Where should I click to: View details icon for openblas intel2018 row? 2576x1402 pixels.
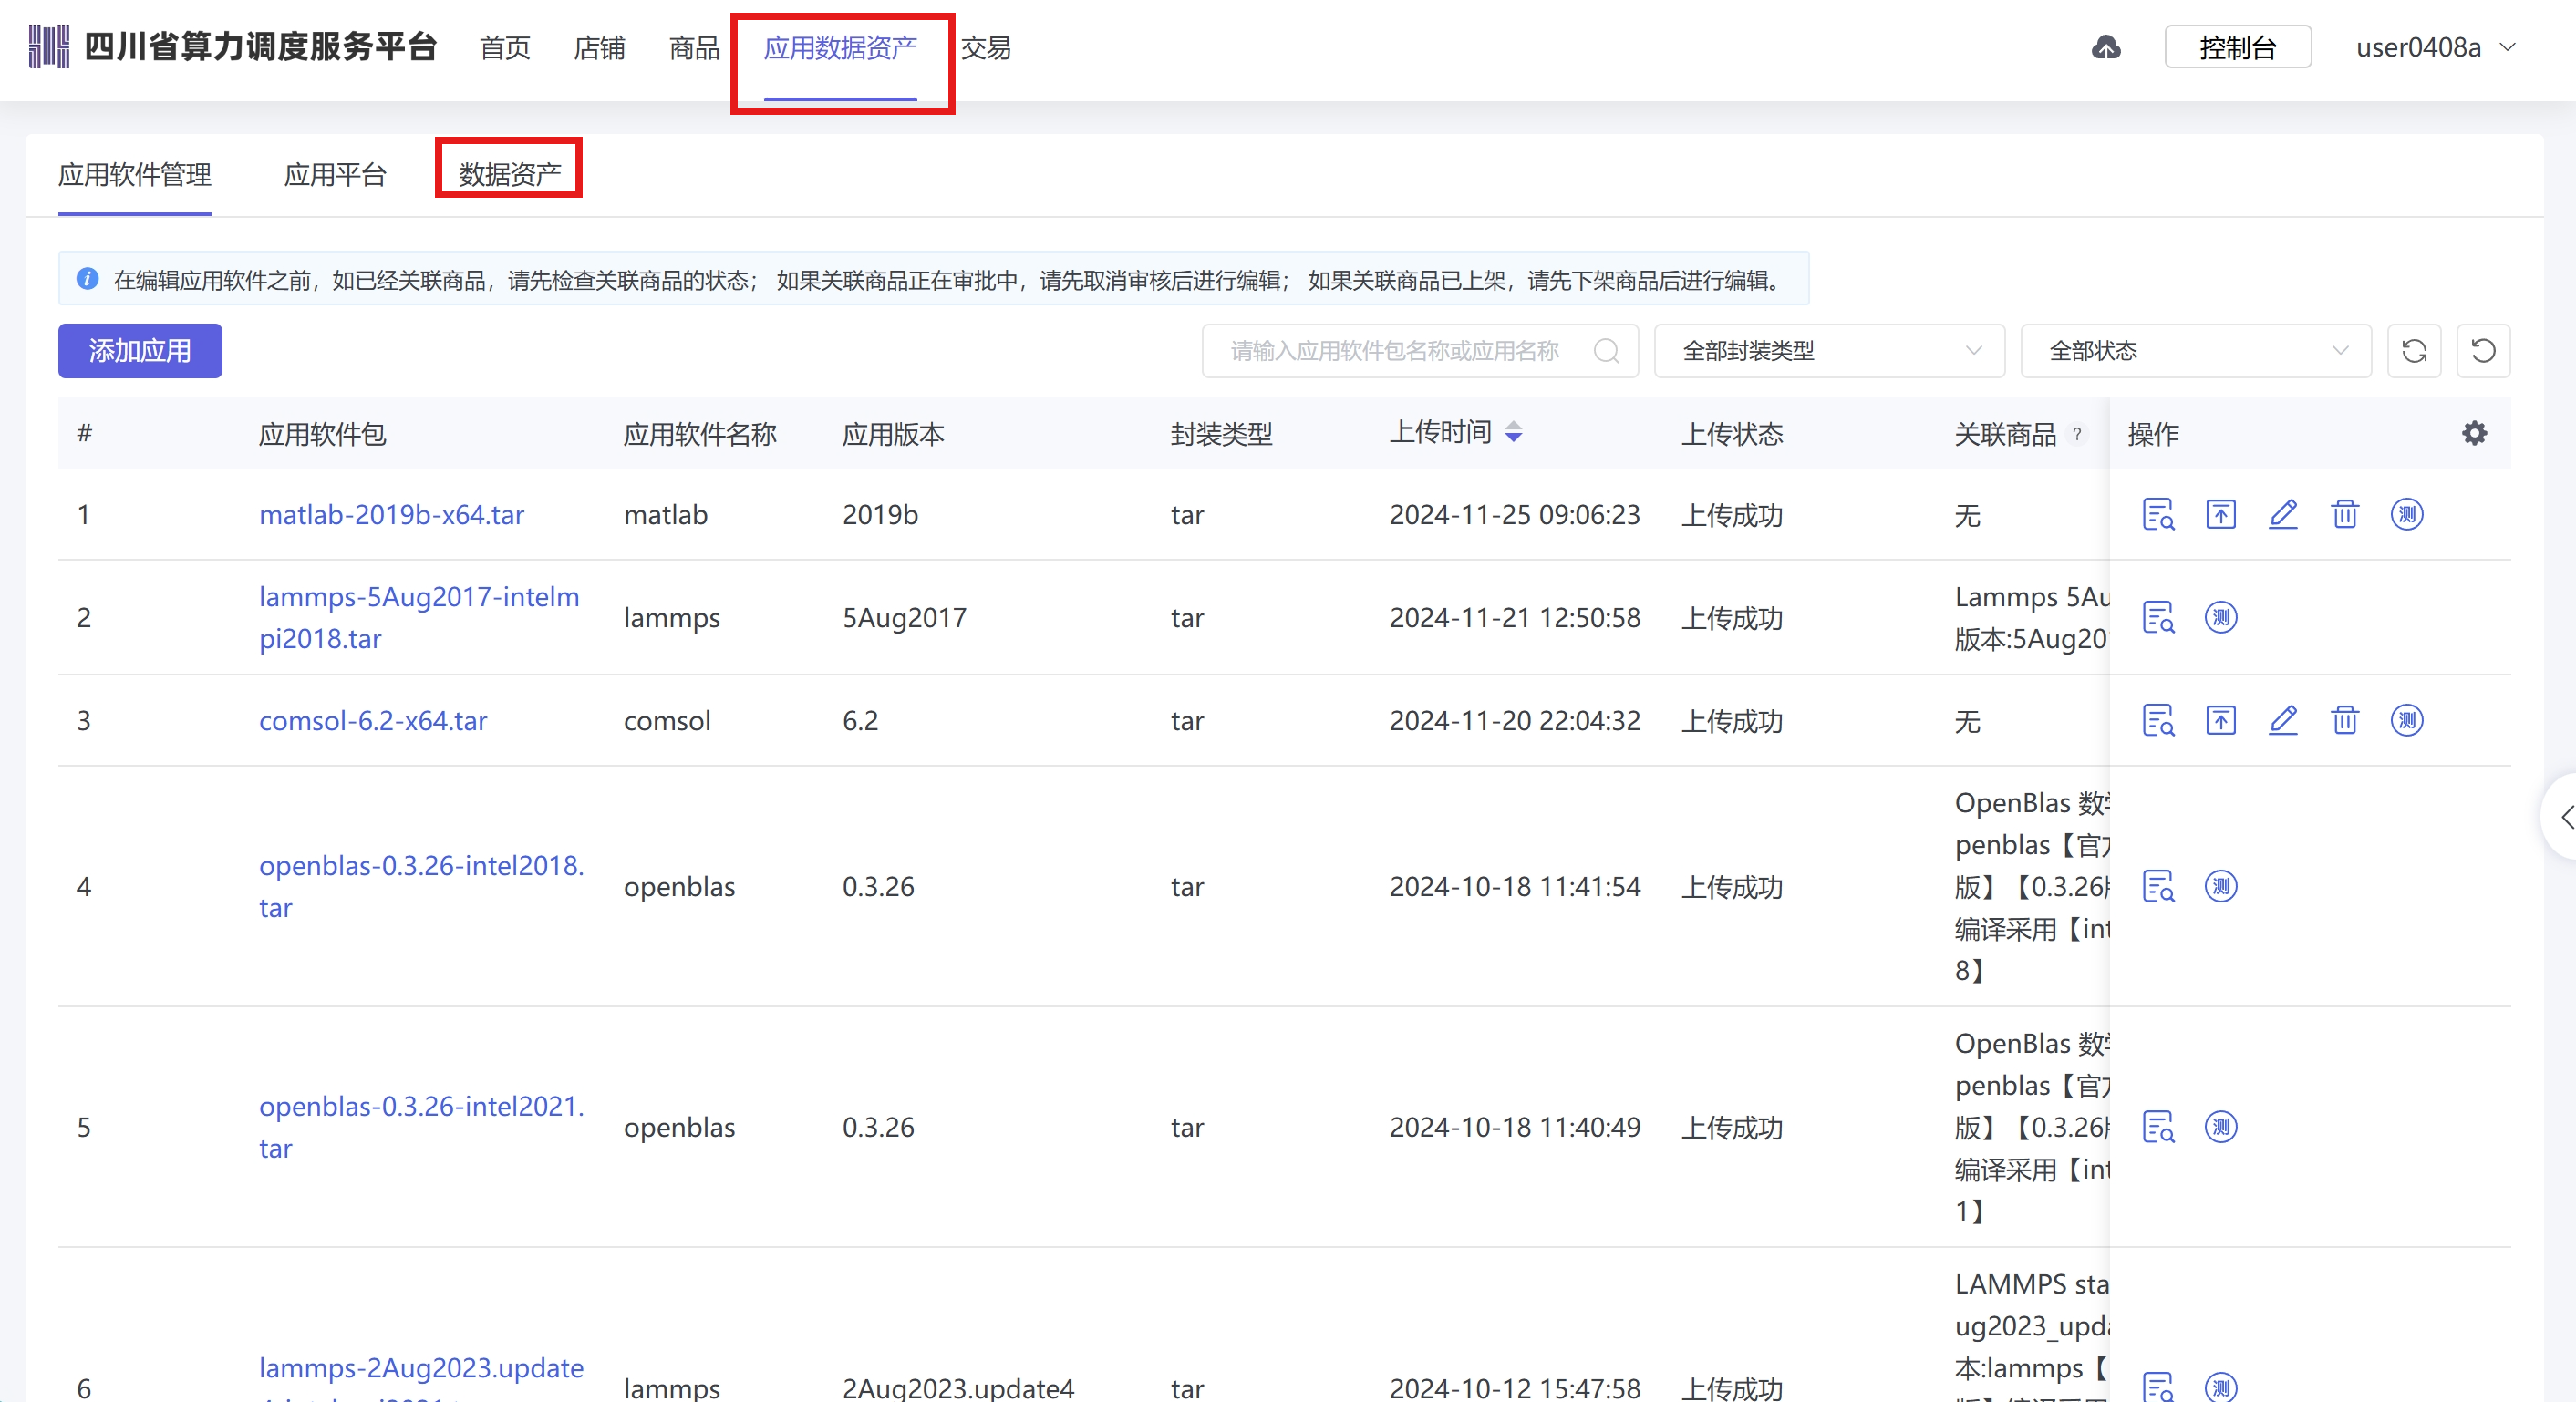(x=2158, y=886)
